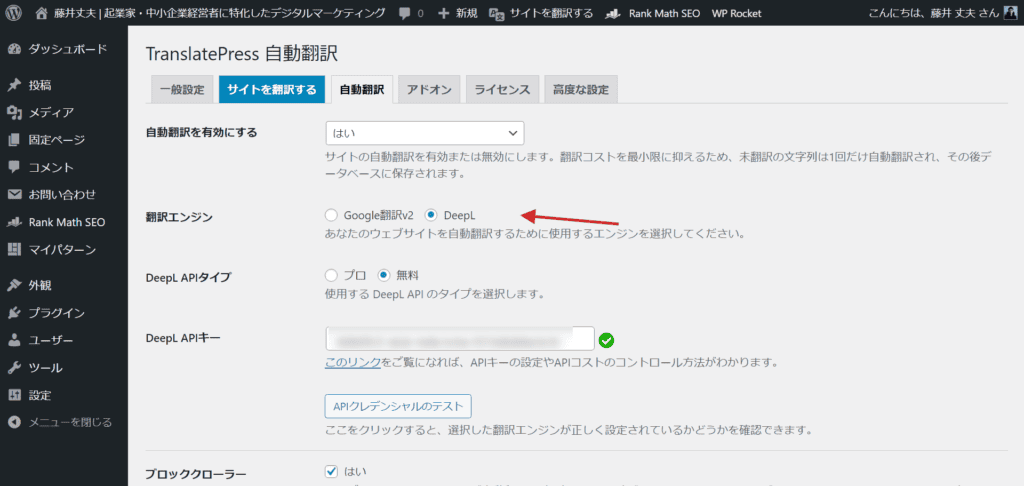Click into the DeepL APIキー input field
Viewport: 1024px width, 486px height.
click(x=460, y=339)
